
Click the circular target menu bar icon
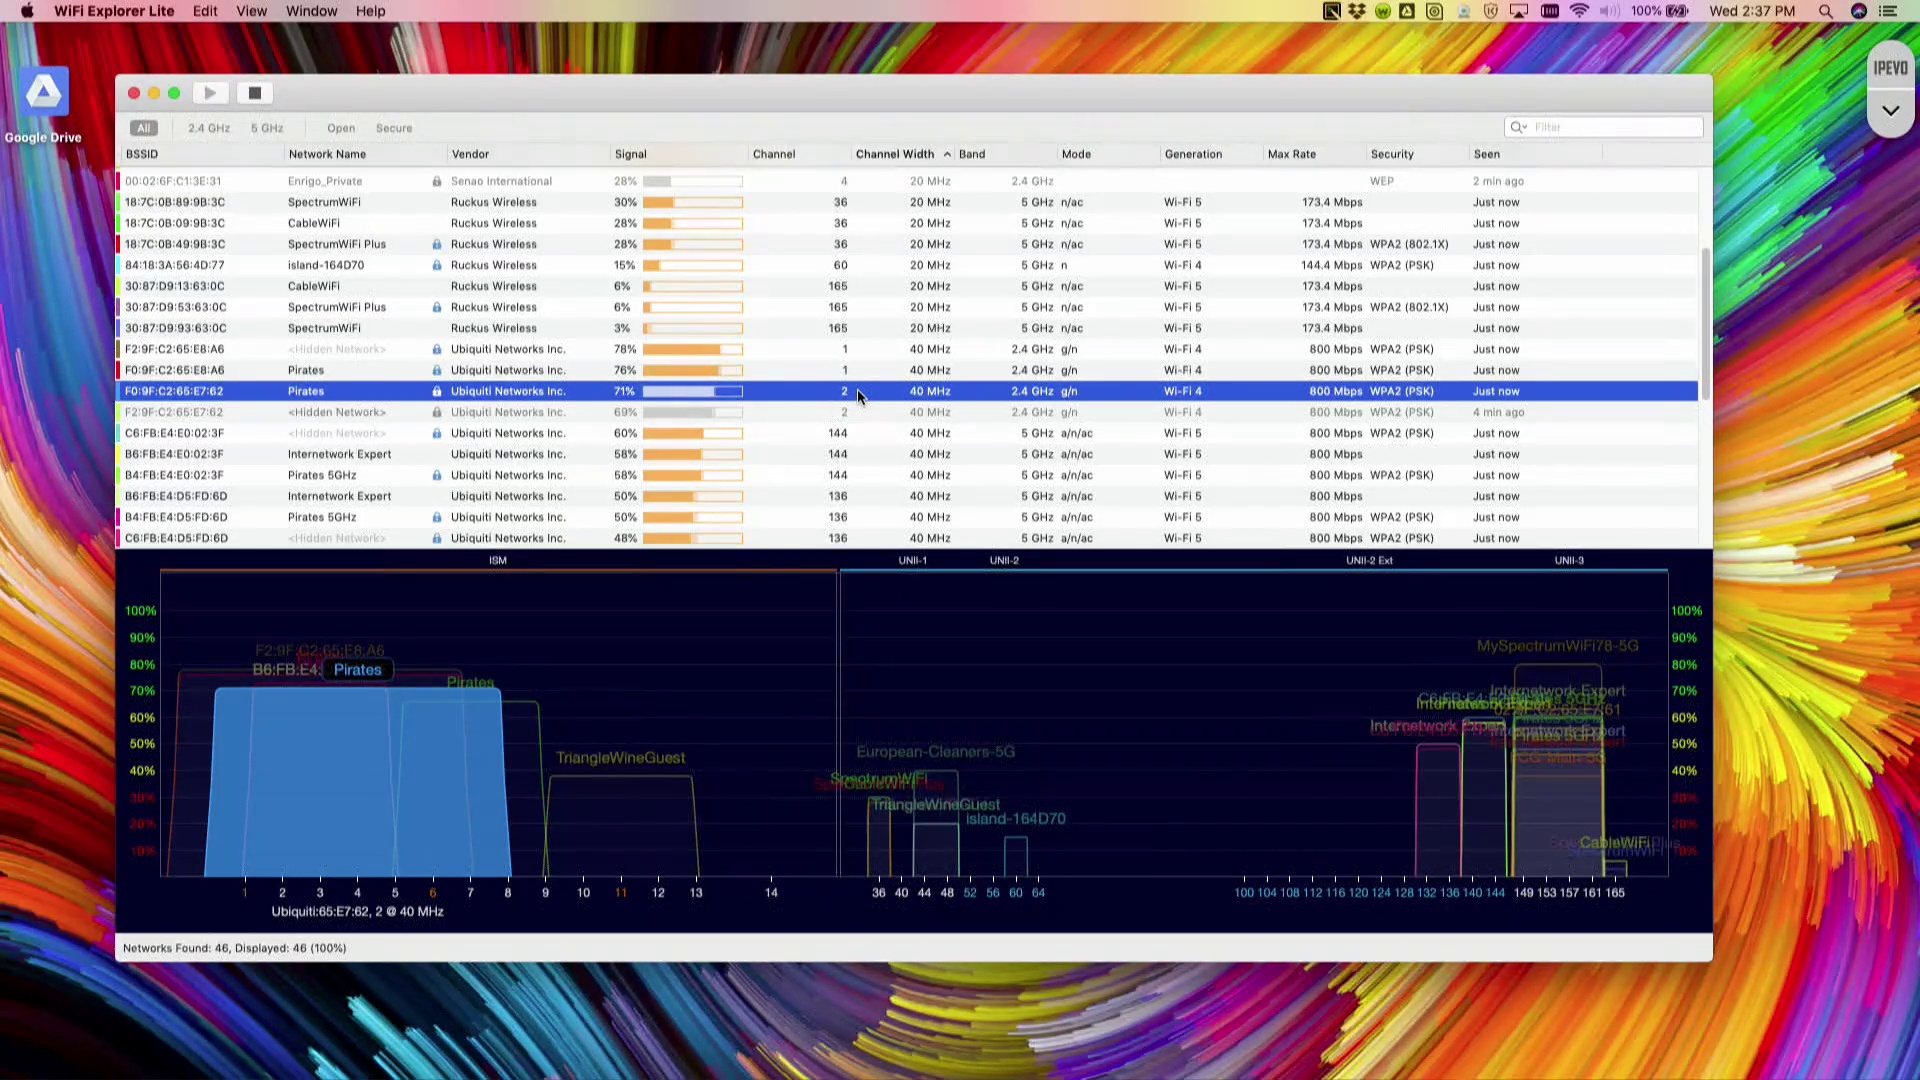coord(1435,11)
